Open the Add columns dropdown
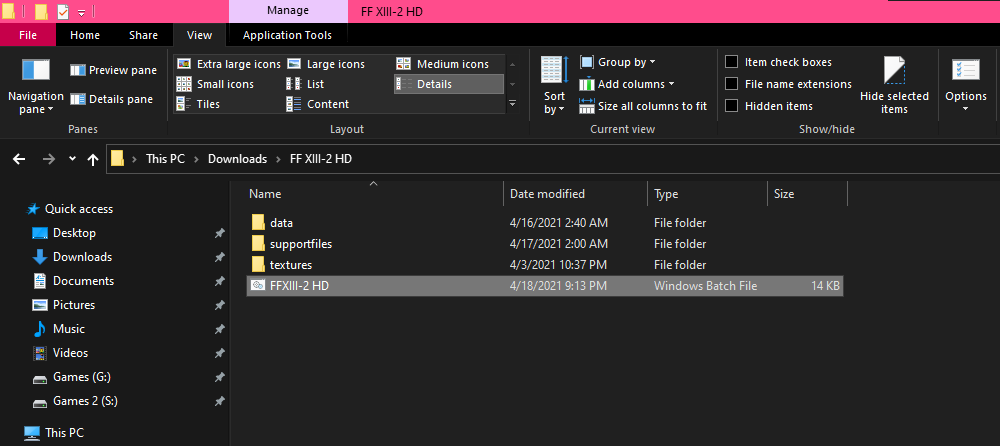The height and width of the screenshot is (446, 1000). [626, 84]
